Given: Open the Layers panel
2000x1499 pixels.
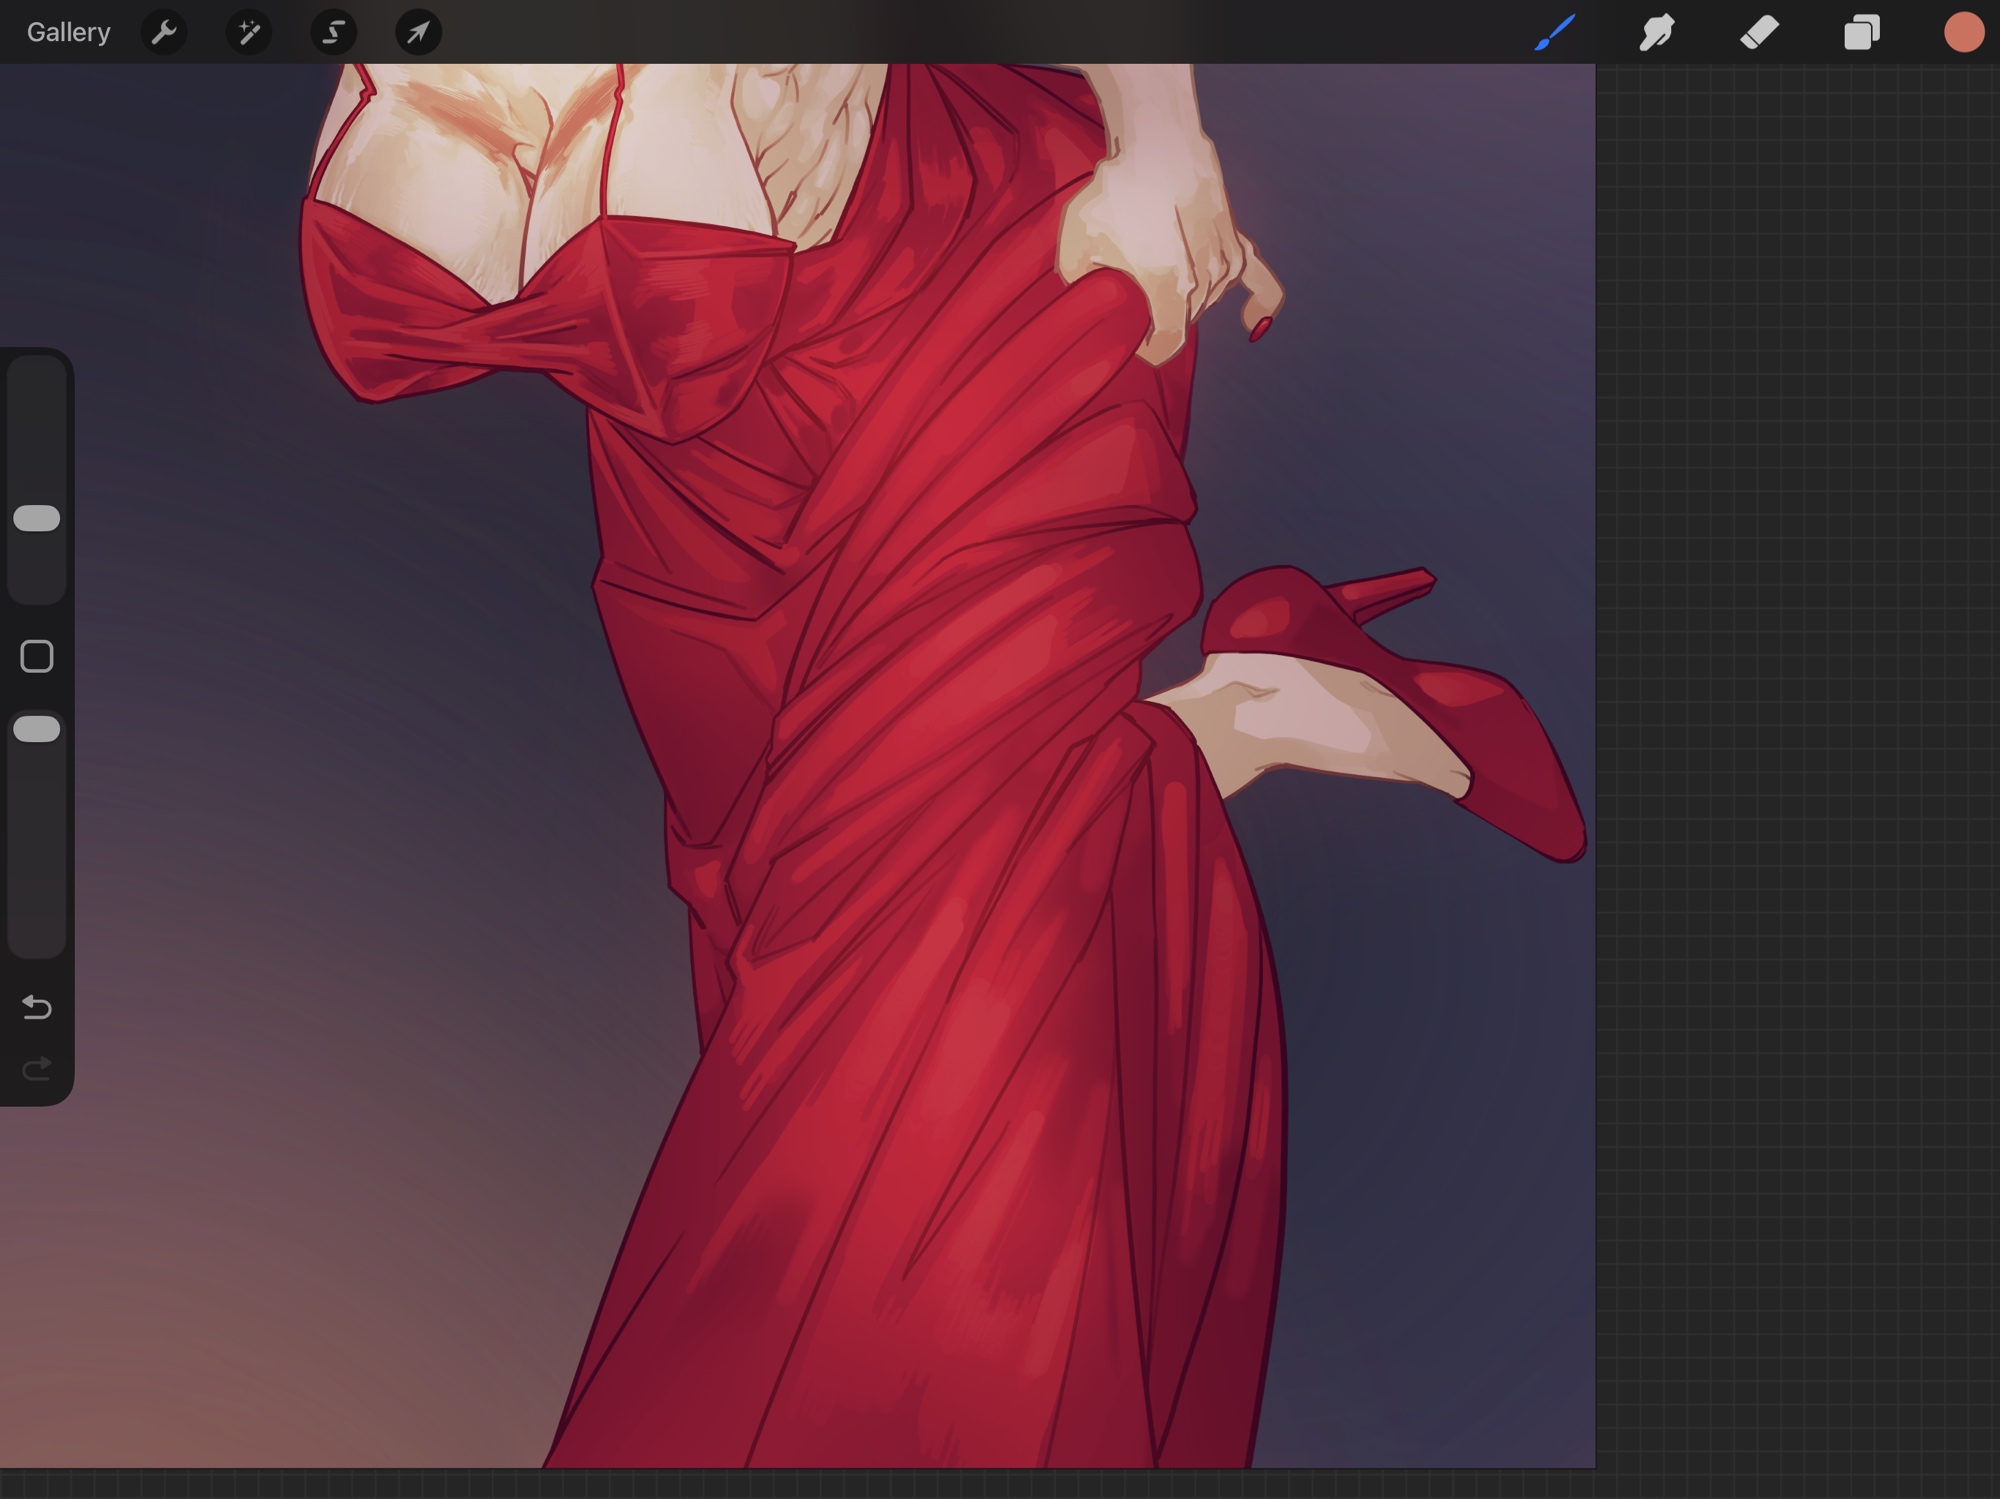Looking at the screenshot, I should [1861, 32].
